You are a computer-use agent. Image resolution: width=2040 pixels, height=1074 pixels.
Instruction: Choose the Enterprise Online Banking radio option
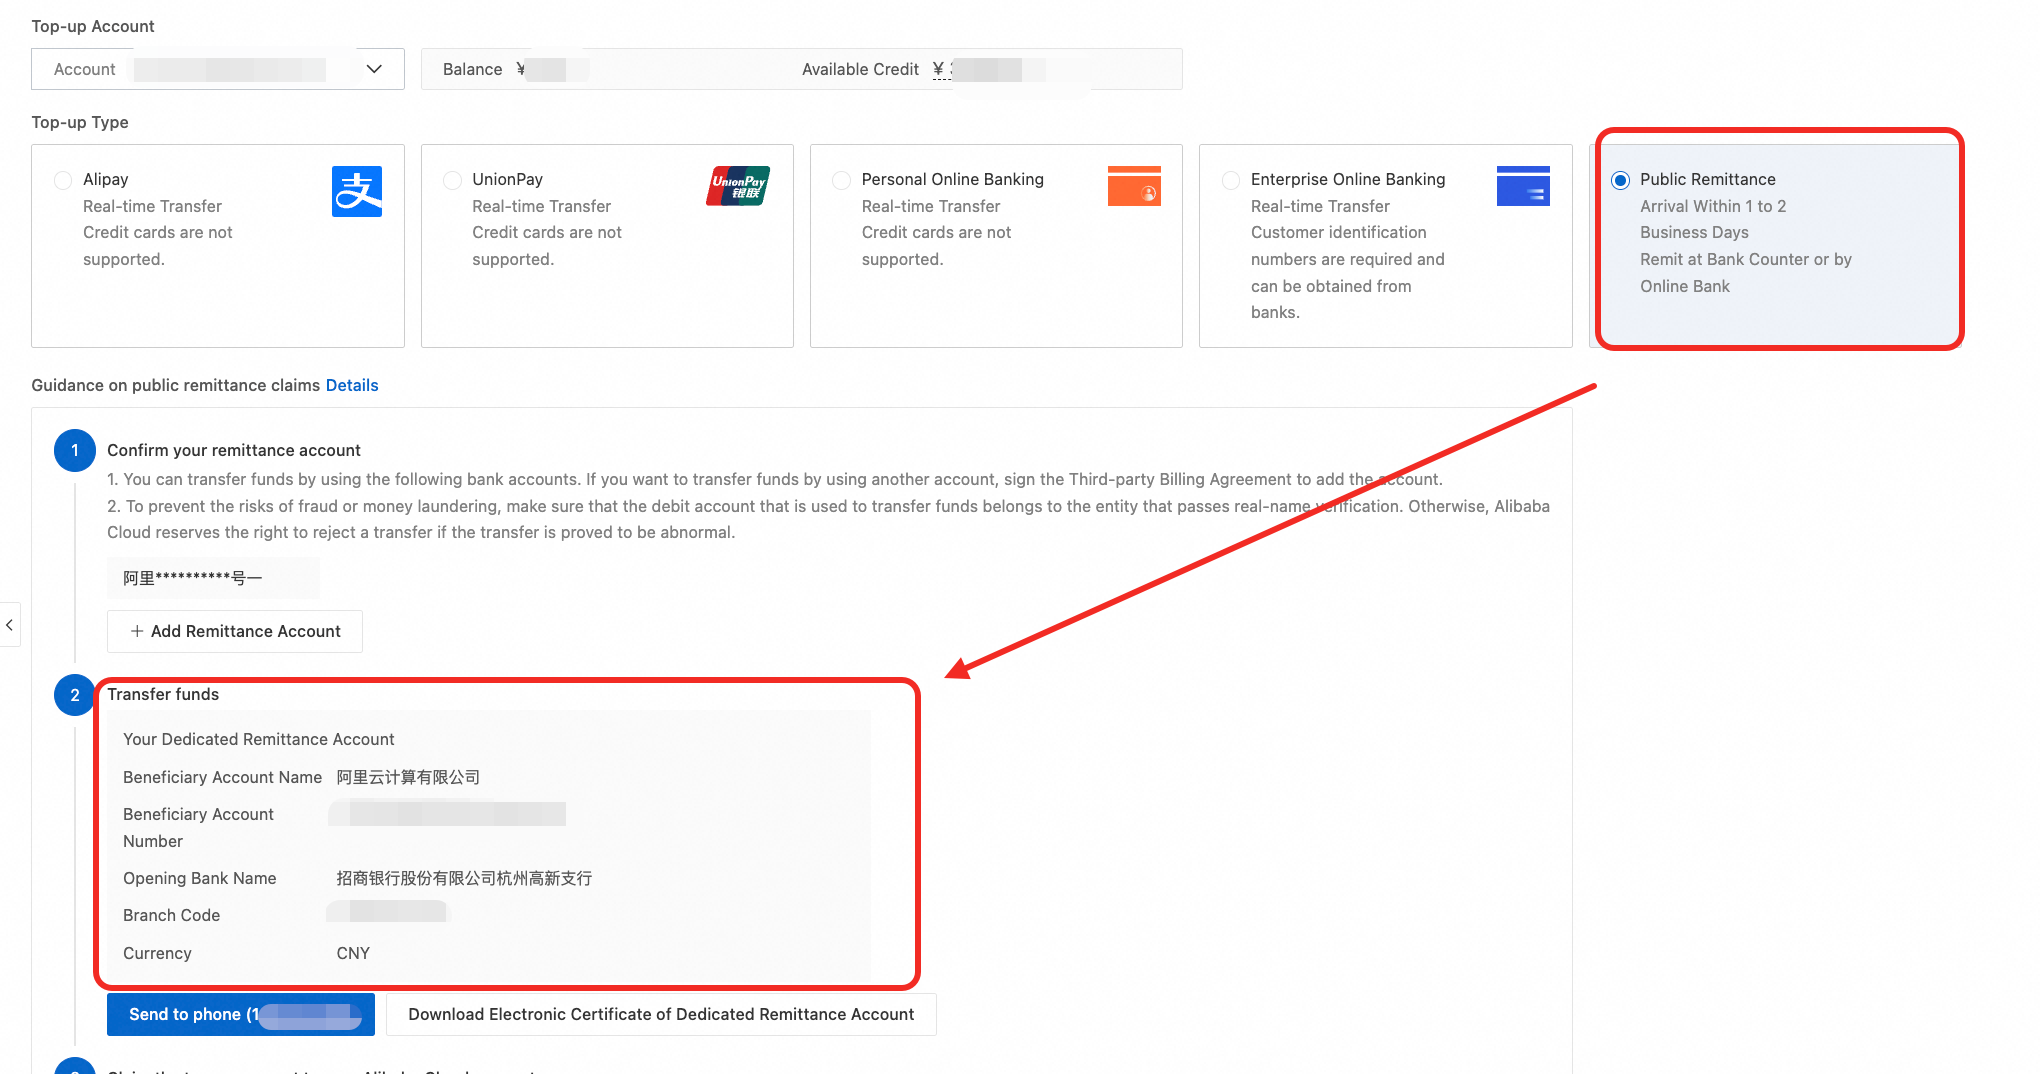1231,180
